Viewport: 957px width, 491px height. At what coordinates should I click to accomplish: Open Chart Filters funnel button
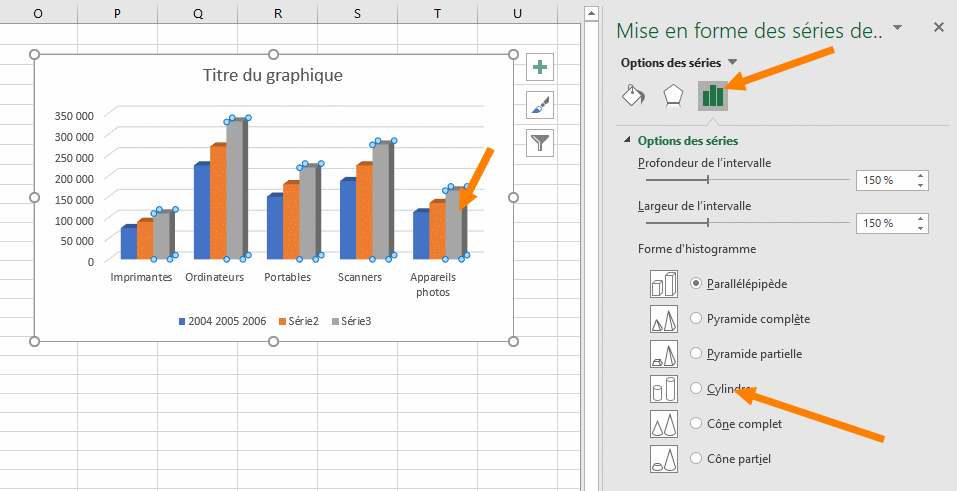click(540, 143)
